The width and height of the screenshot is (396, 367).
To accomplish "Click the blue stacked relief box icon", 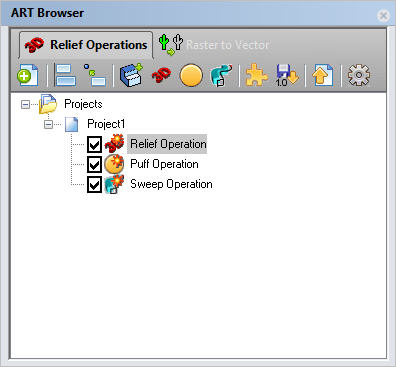I will 131,75.
